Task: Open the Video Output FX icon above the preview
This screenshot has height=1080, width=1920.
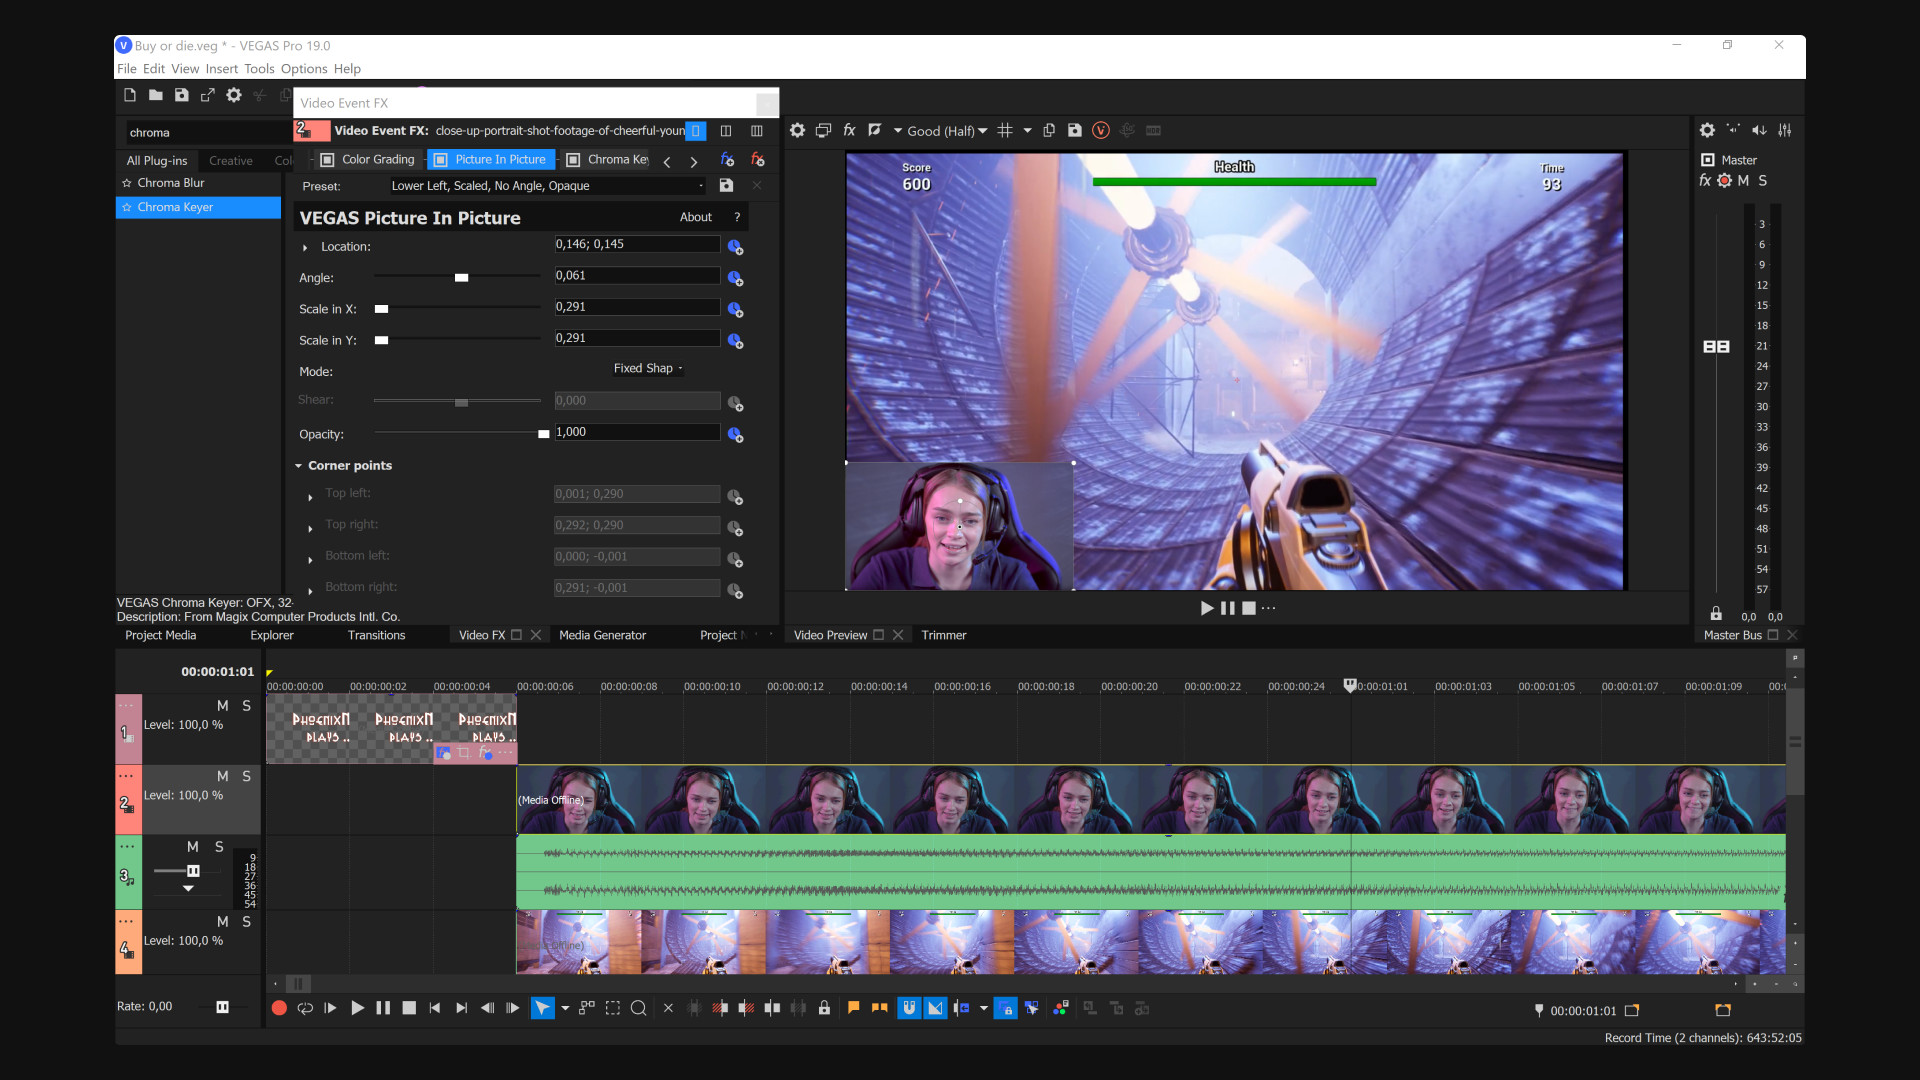Action: (848, 130)
